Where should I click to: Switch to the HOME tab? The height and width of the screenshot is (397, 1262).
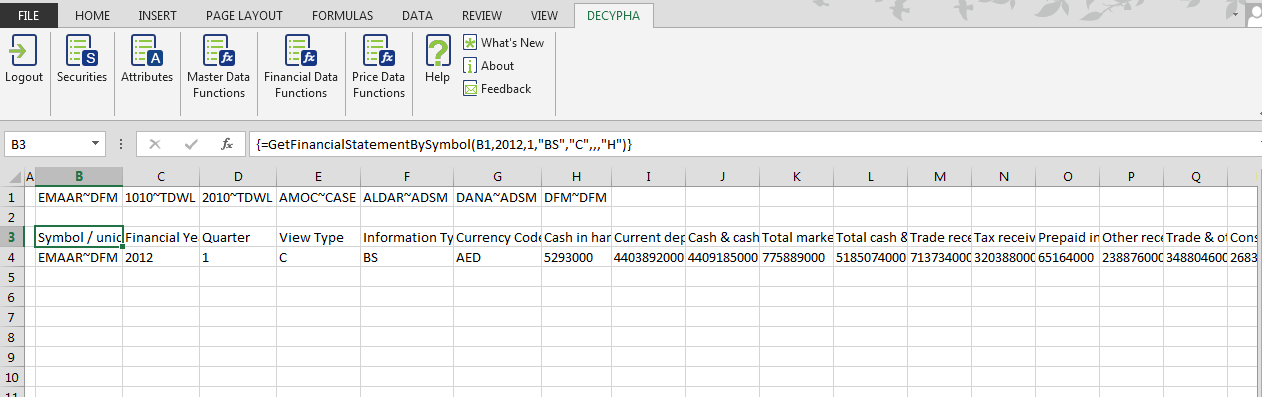point(93,15)
